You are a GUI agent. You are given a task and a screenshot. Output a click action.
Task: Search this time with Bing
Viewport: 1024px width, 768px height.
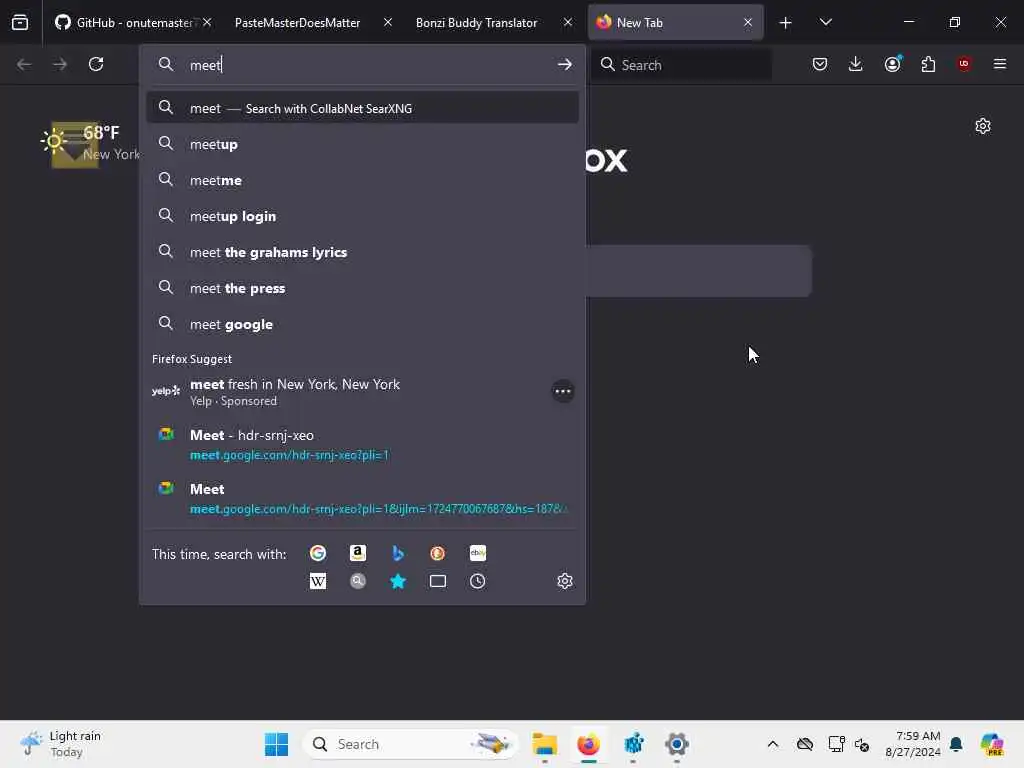coord(398,553)
